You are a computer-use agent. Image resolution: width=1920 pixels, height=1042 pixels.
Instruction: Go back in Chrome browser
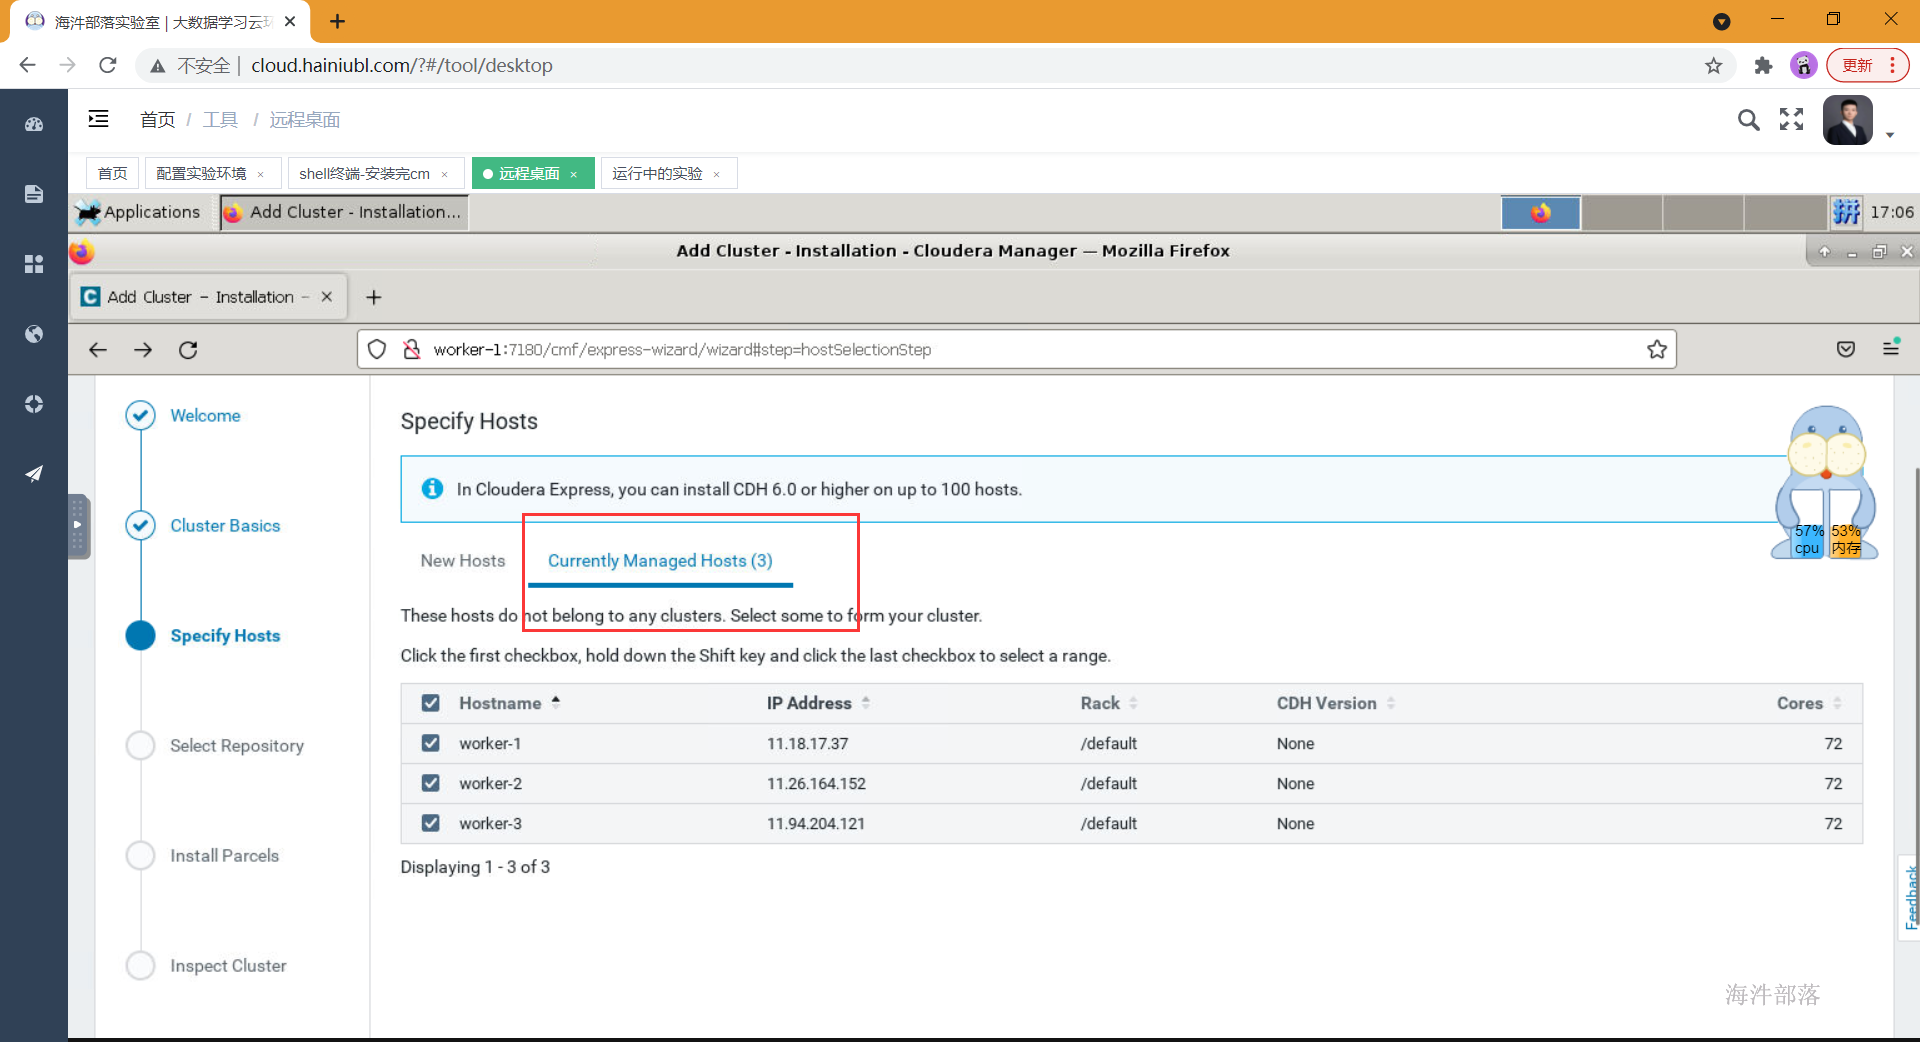point(28,65)
